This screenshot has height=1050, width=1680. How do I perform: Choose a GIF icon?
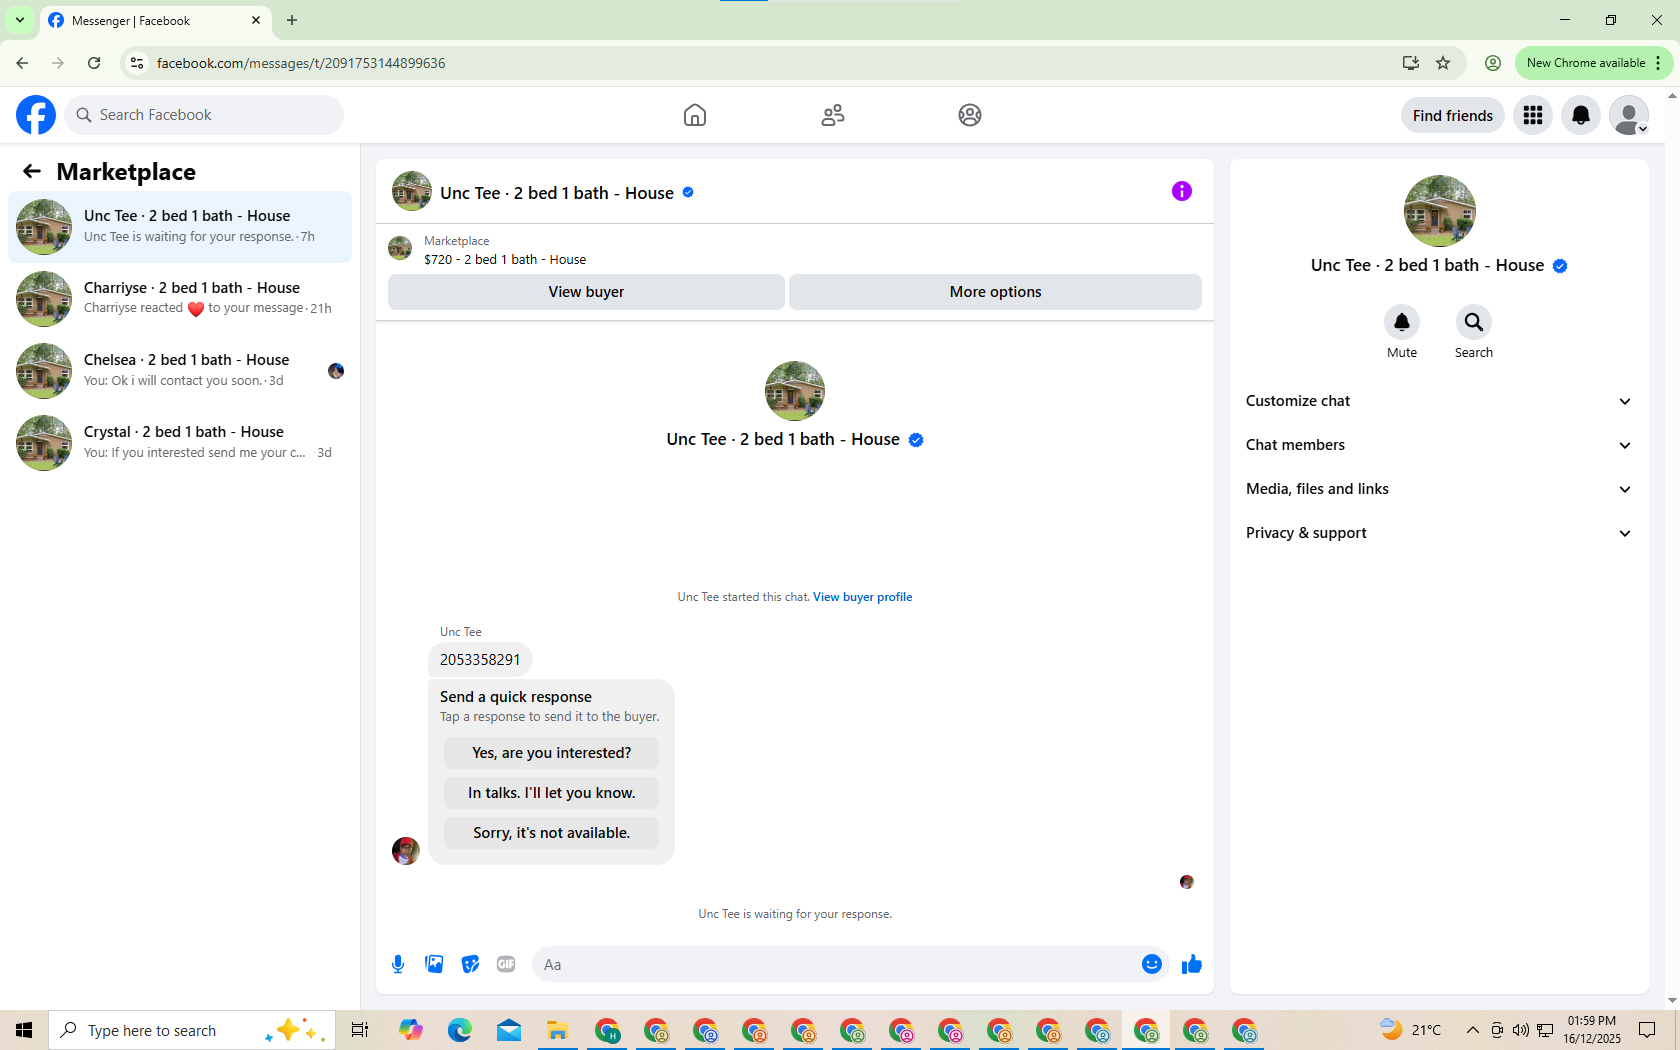point(506,964)
